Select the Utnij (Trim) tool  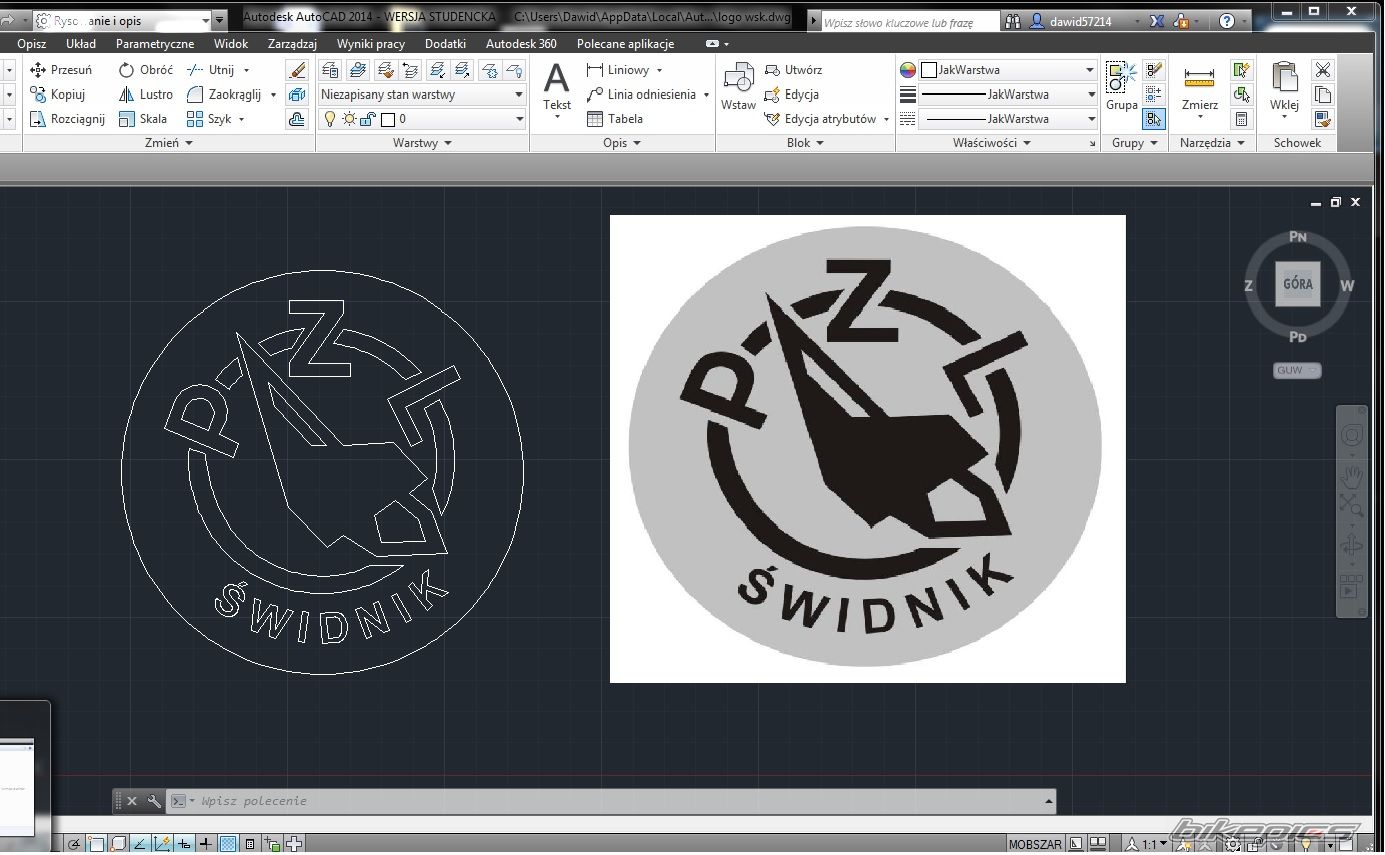pyautogui.click(x=210, y=70)
